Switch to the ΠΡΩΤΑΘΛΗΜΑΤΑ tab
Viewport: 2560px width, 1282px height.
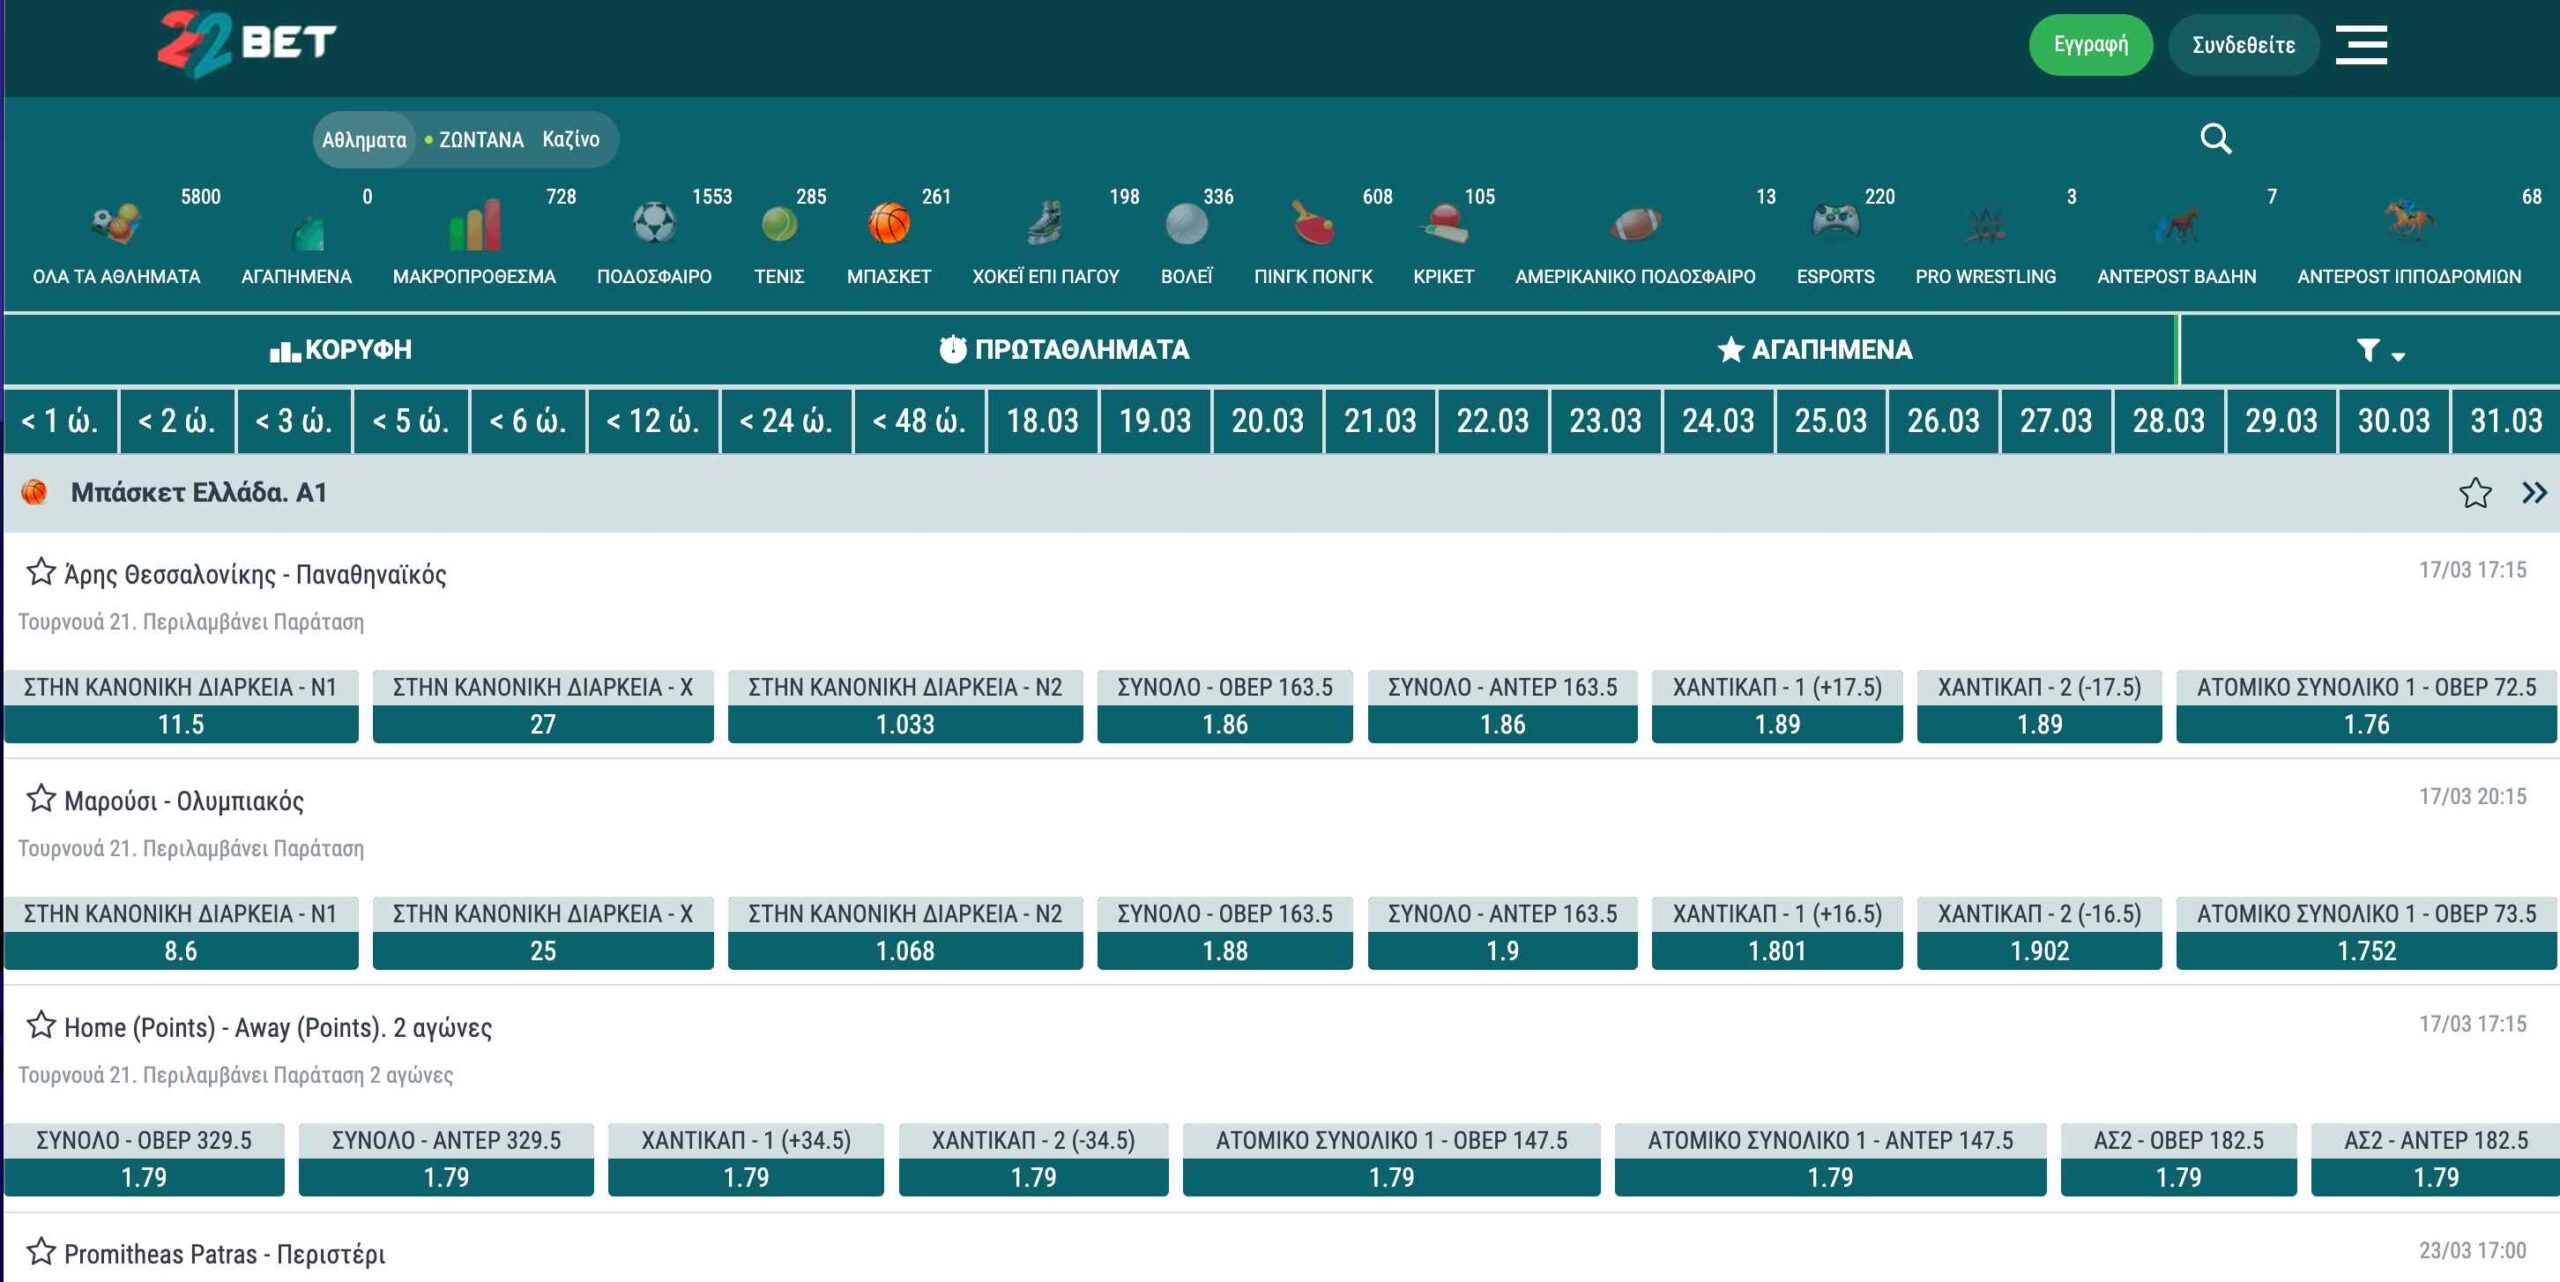click(1064, 350)
